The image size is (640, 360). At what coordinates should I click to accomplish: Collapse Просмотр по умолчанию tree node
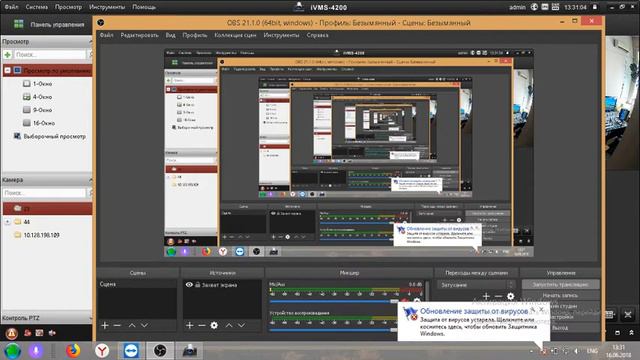click(7, 71)
